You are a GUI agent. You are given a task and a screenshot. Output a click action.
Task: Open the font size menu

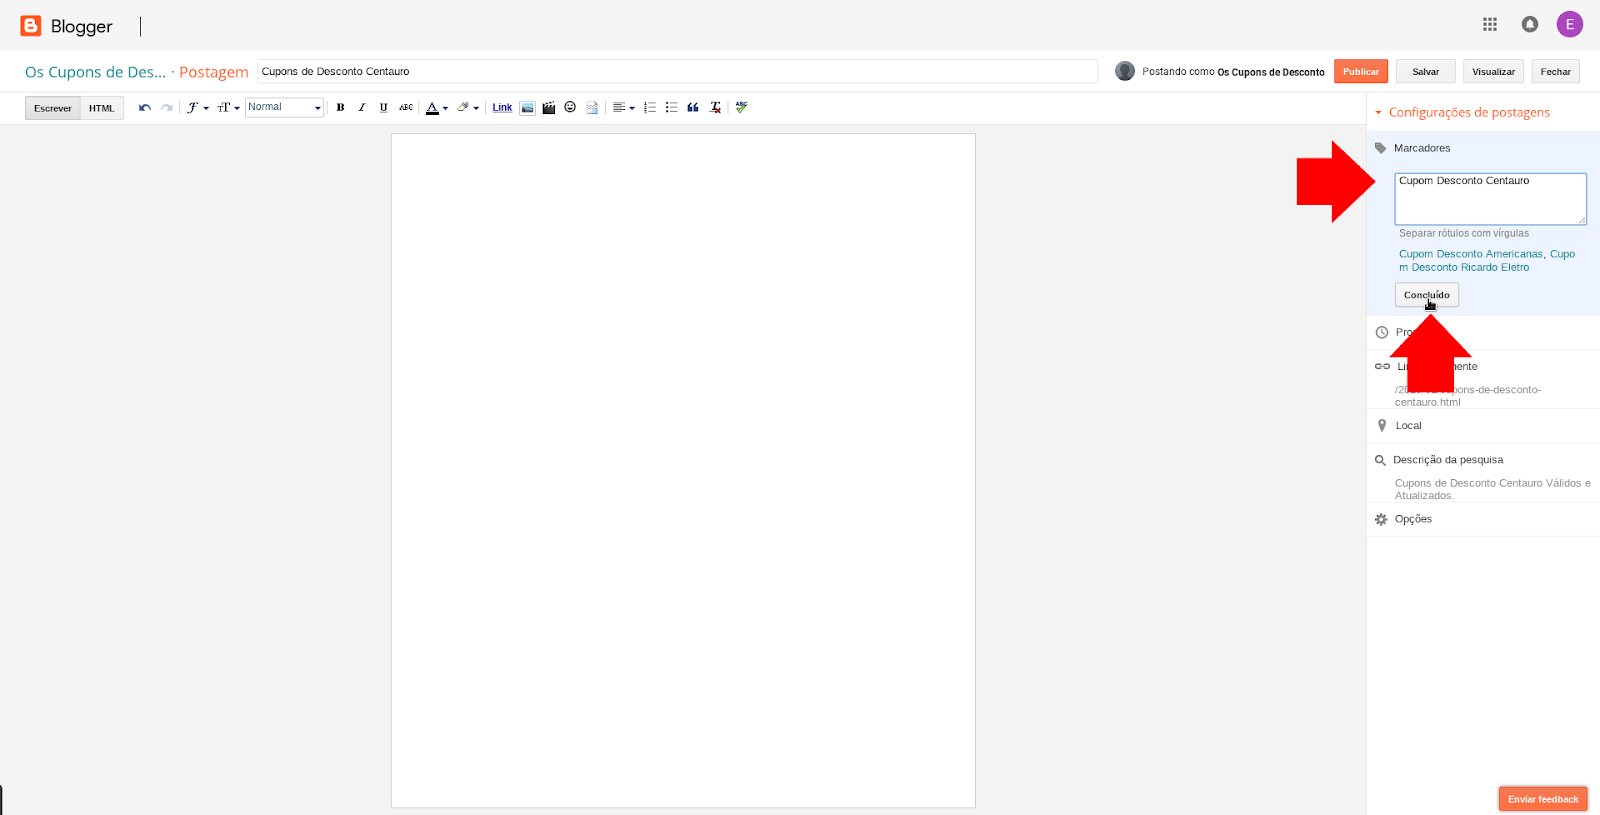coord(228,108)
